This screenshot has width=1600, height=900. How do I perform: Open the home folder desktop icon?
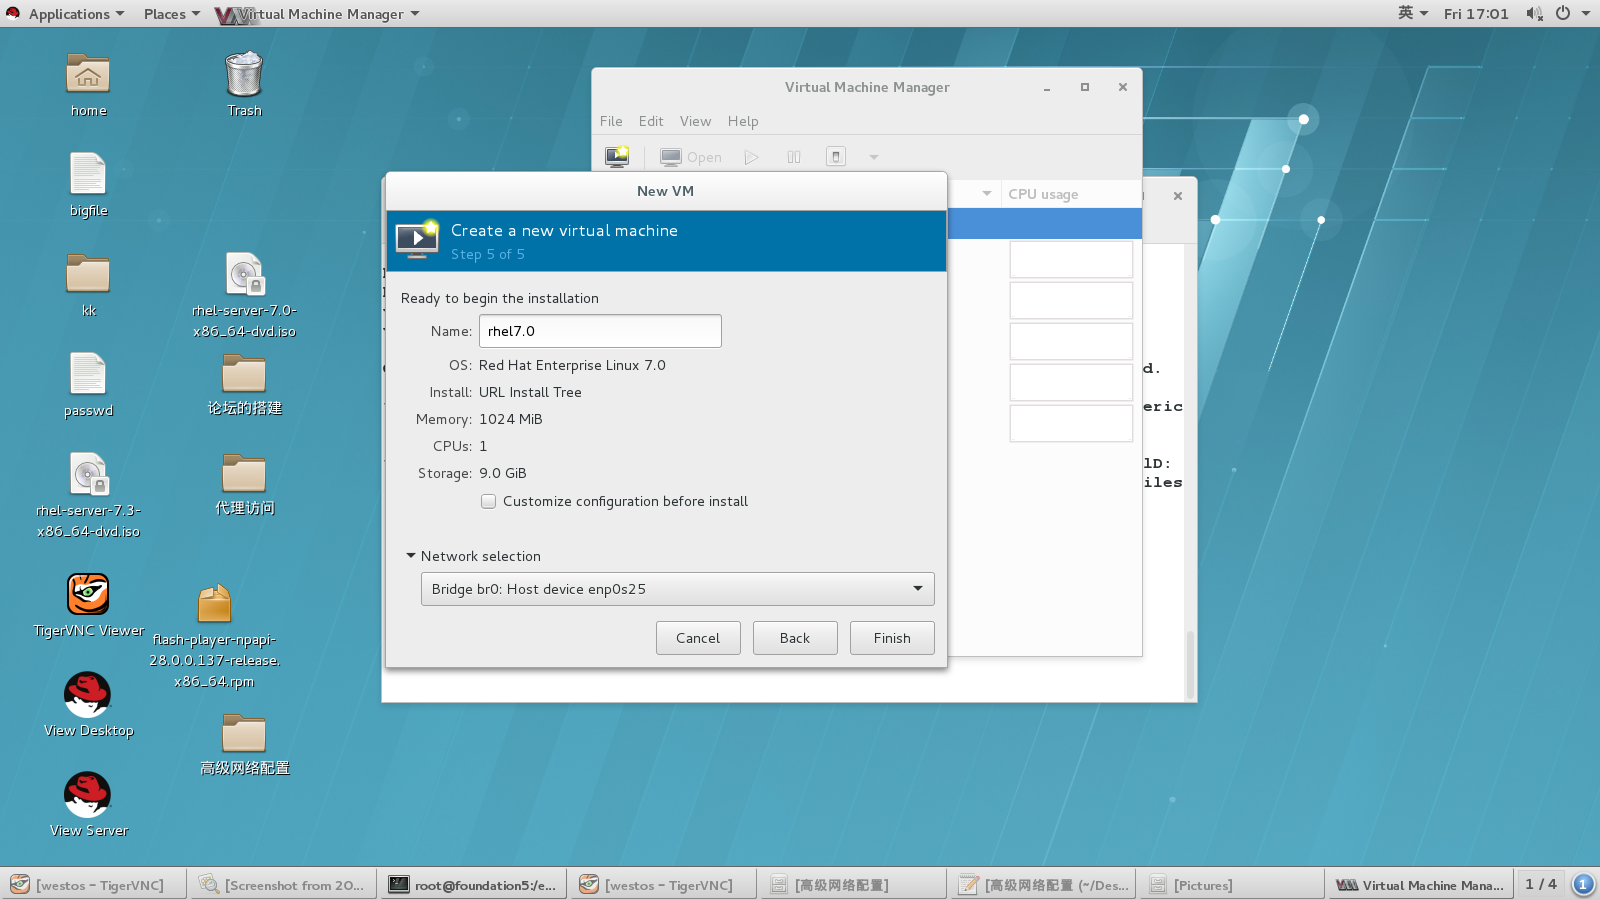[88, 75]
